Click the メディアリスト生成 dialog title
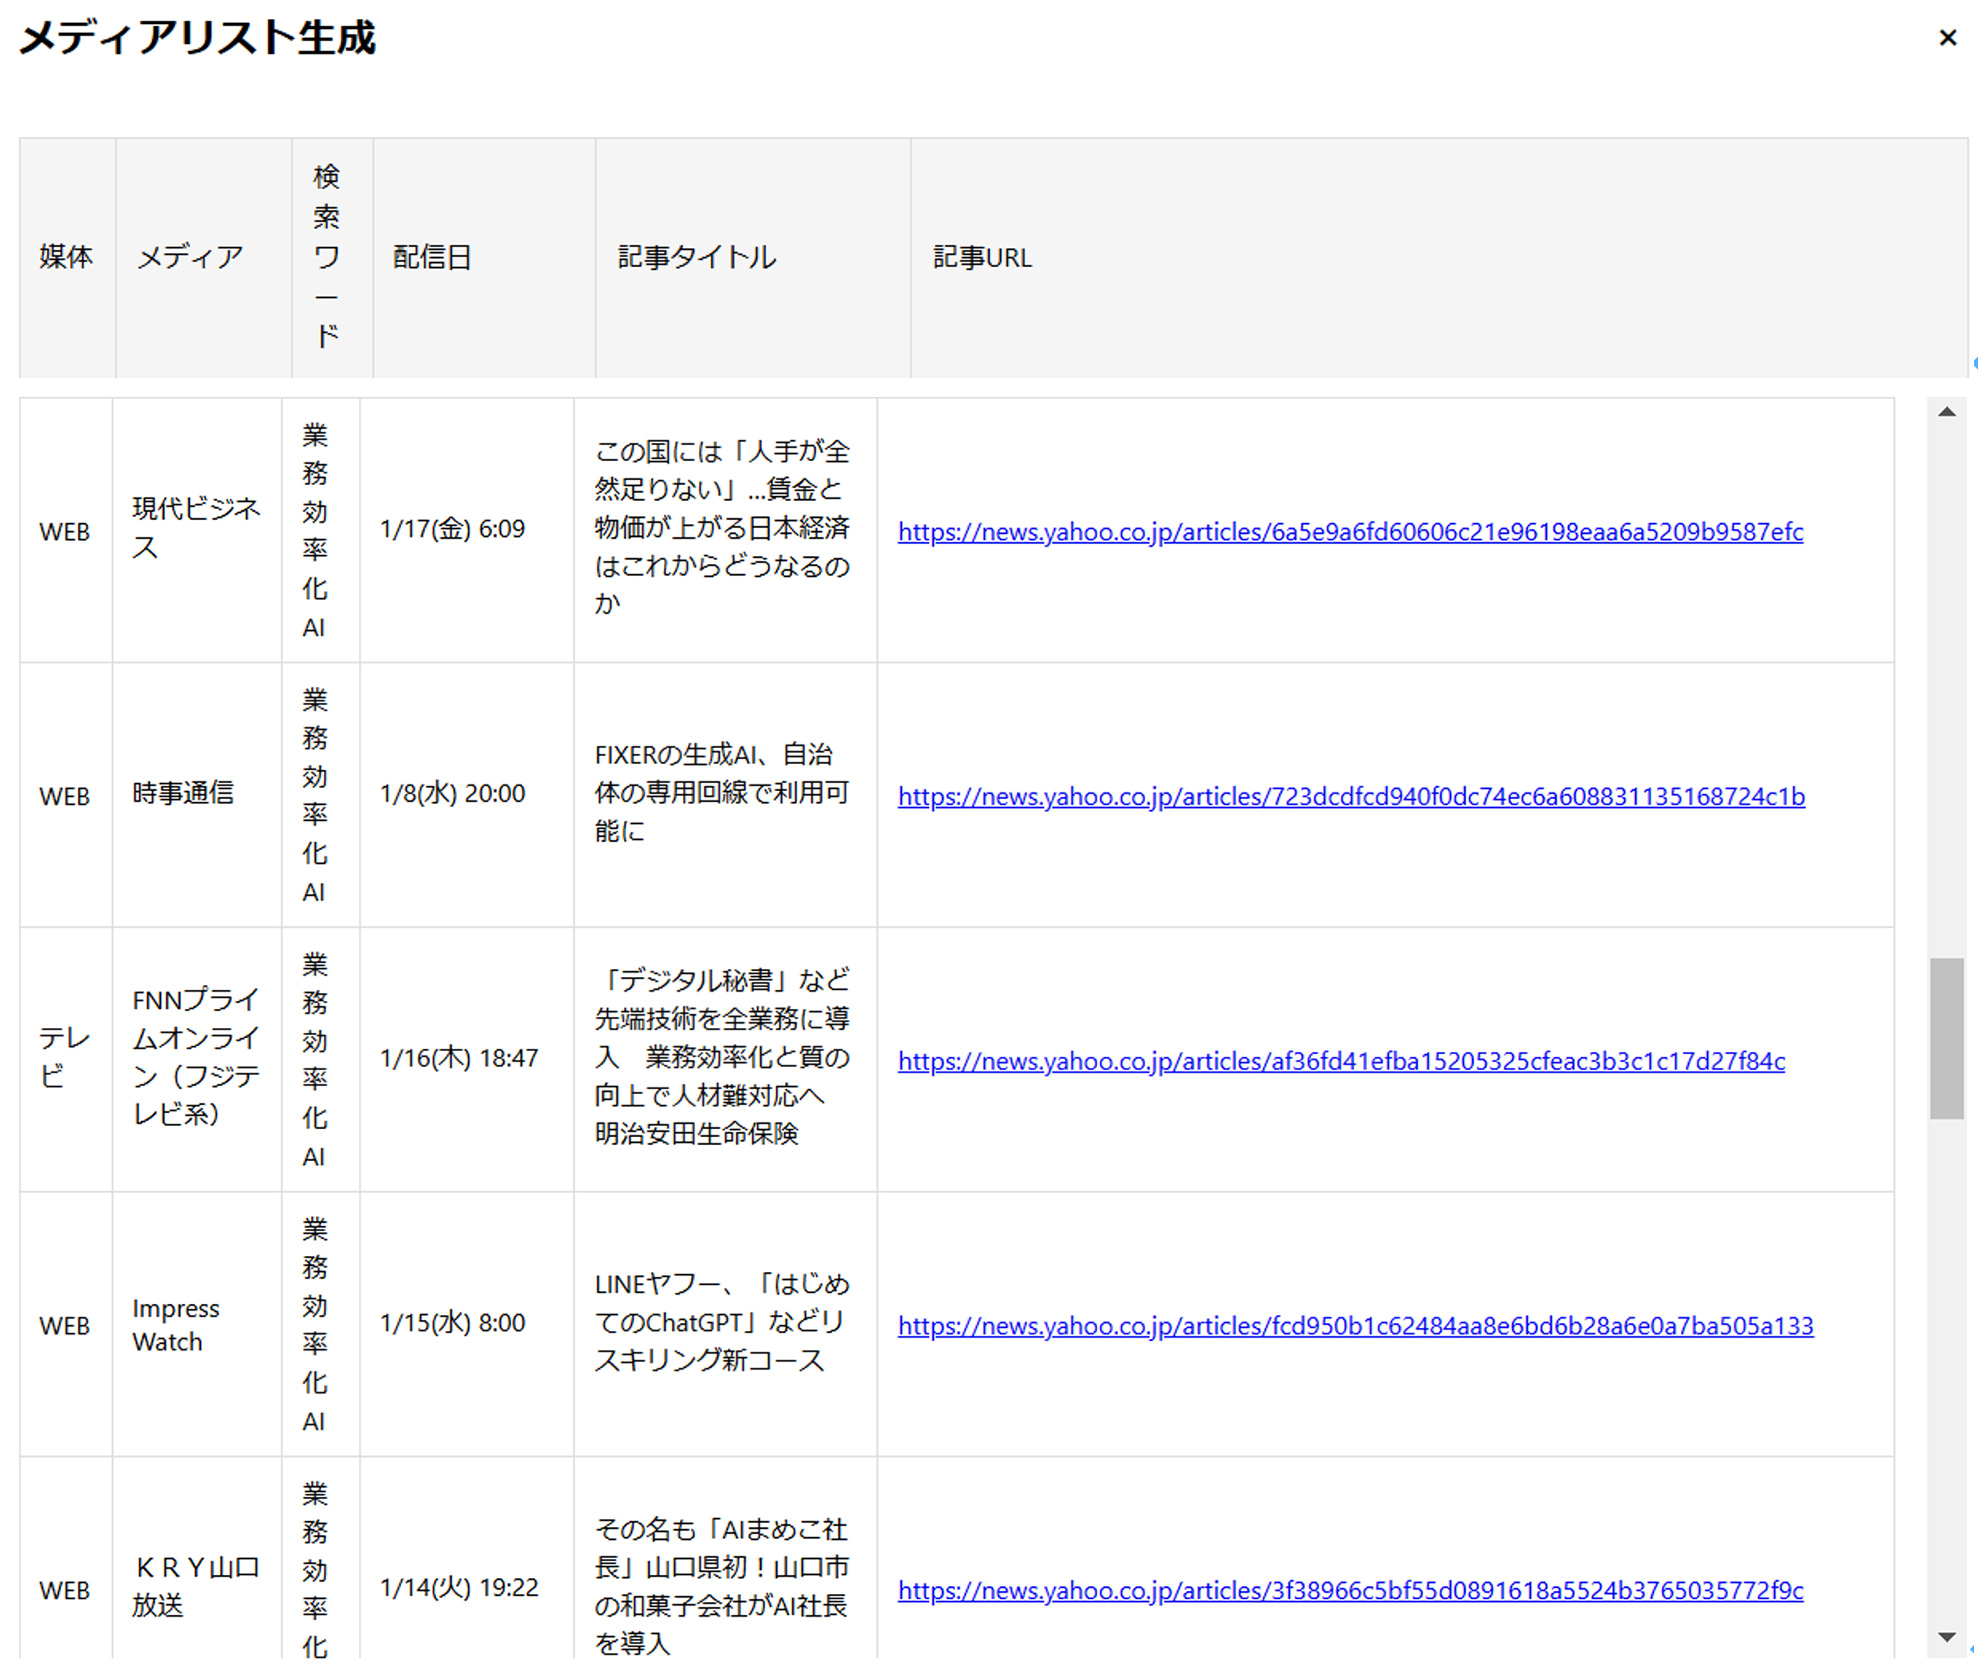Image resolution: width=1978 pixels, height=1665 pixels. (197, 38)
